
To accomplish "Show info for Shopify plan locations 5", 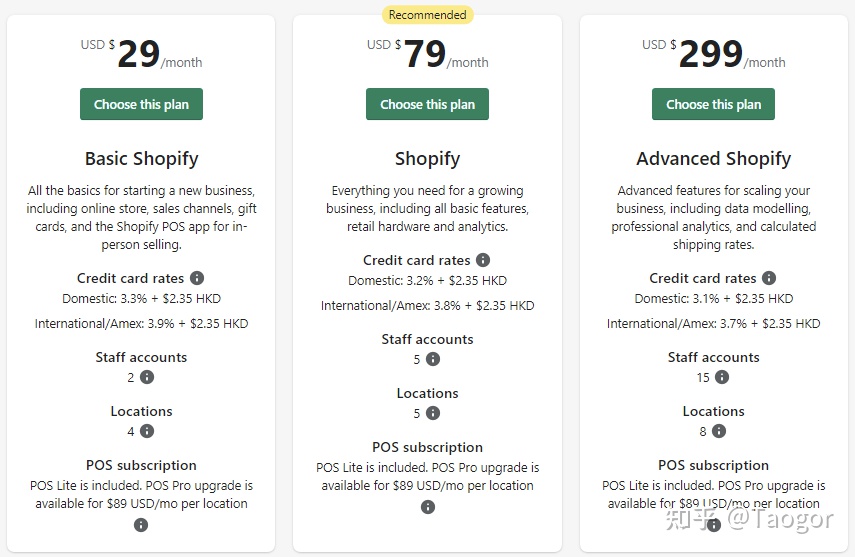I will tap(433, 413).
